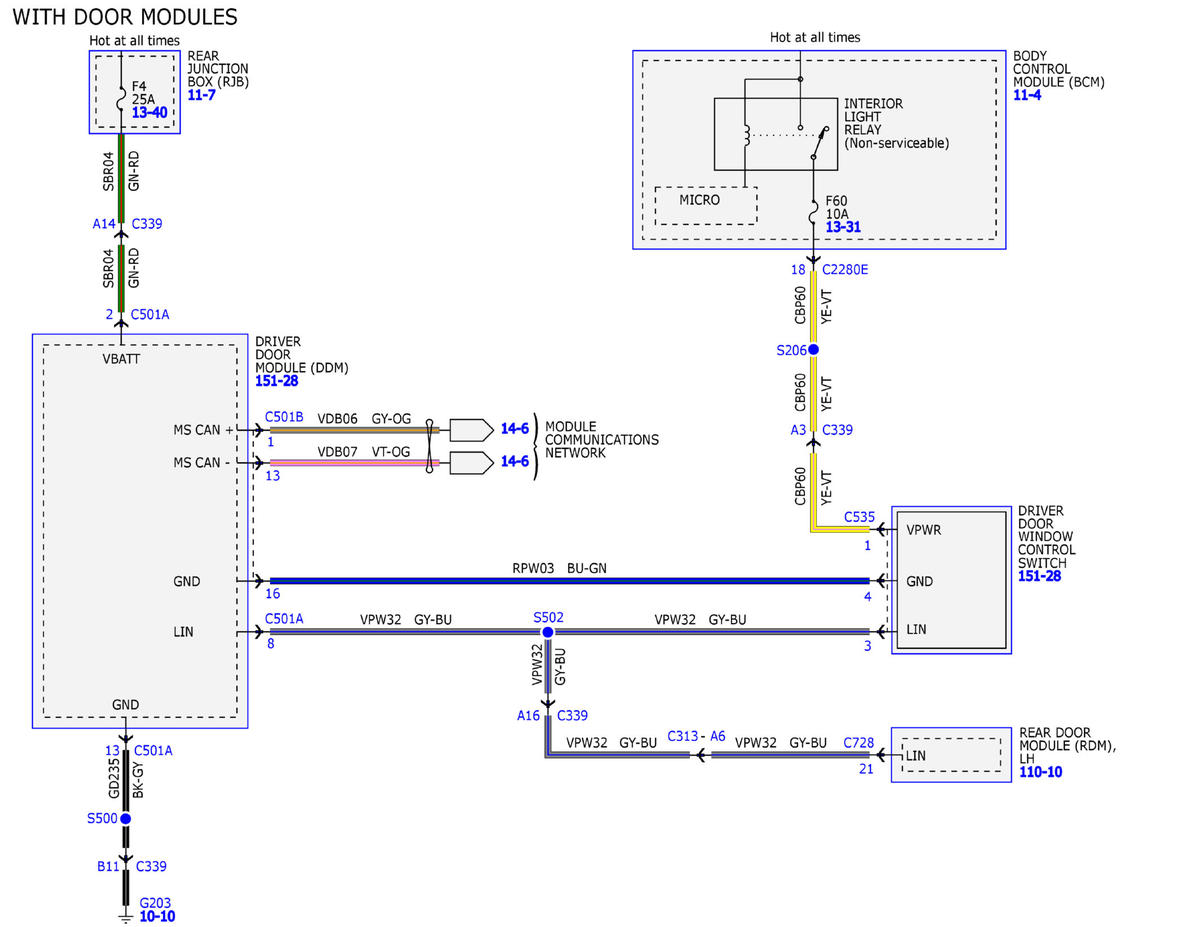Click the "MS CAN -" pin label
1200x927 pixels.
pos(203,462)
